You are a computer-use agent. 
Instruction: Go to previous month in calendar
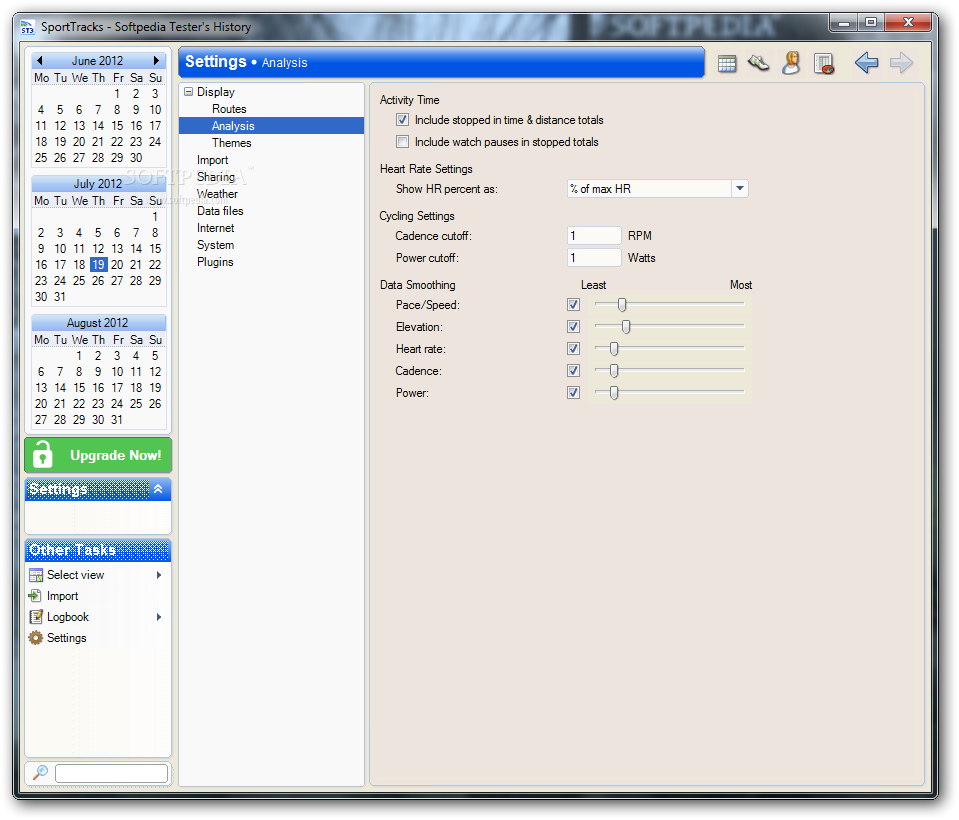tap(40, 61)
